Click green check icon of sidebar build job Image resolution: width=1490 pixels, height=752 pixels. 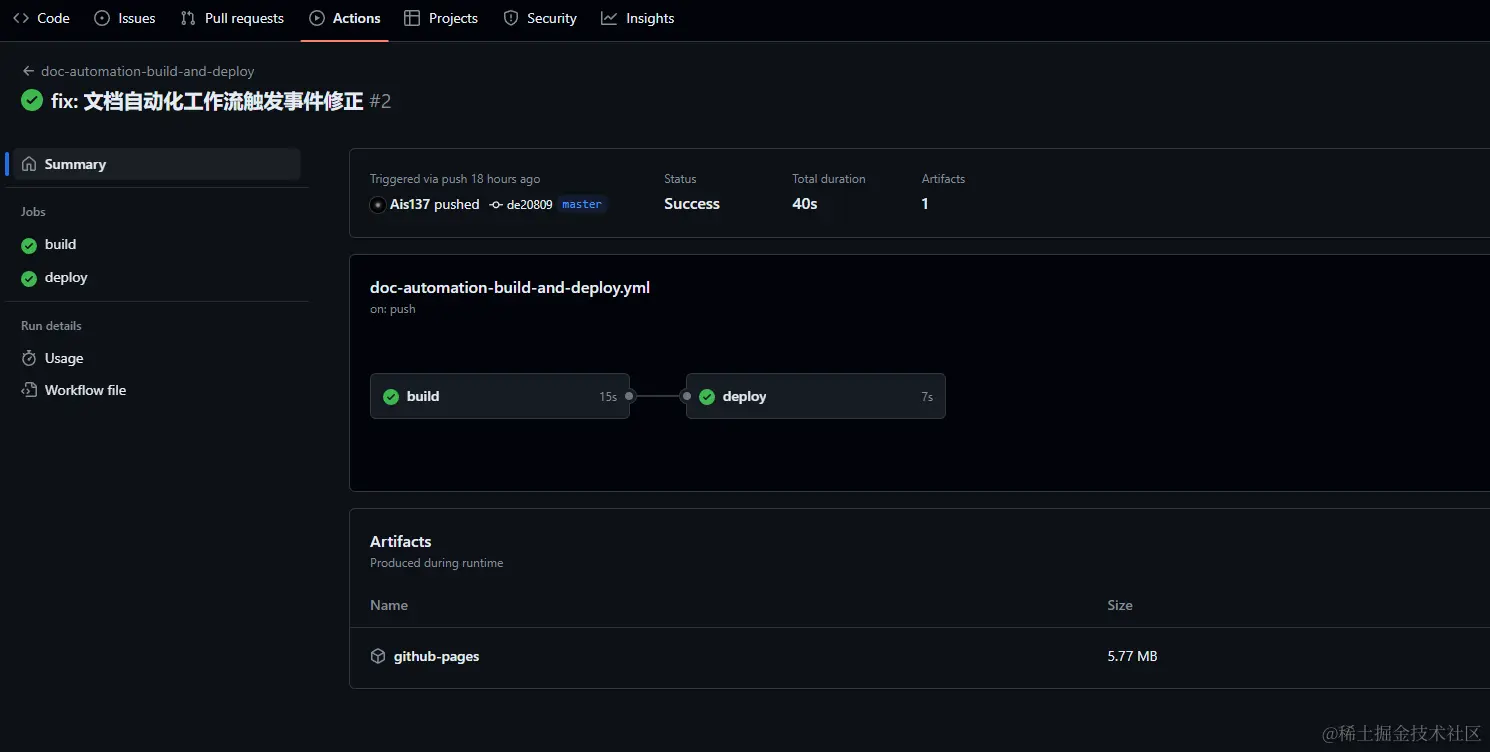[x=29, y=245]
